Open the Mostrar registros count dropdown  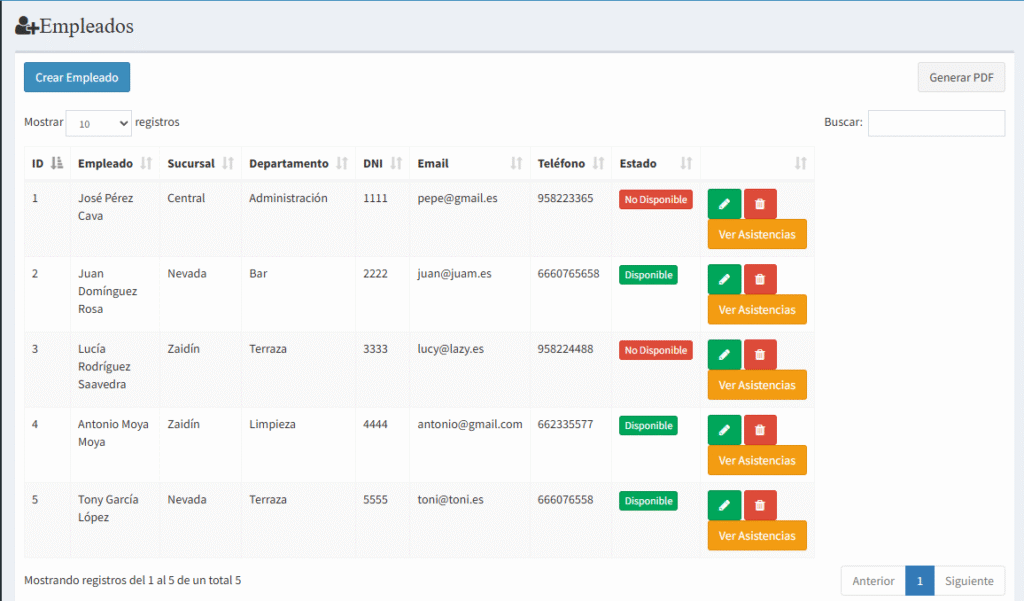tap(98, 123)
